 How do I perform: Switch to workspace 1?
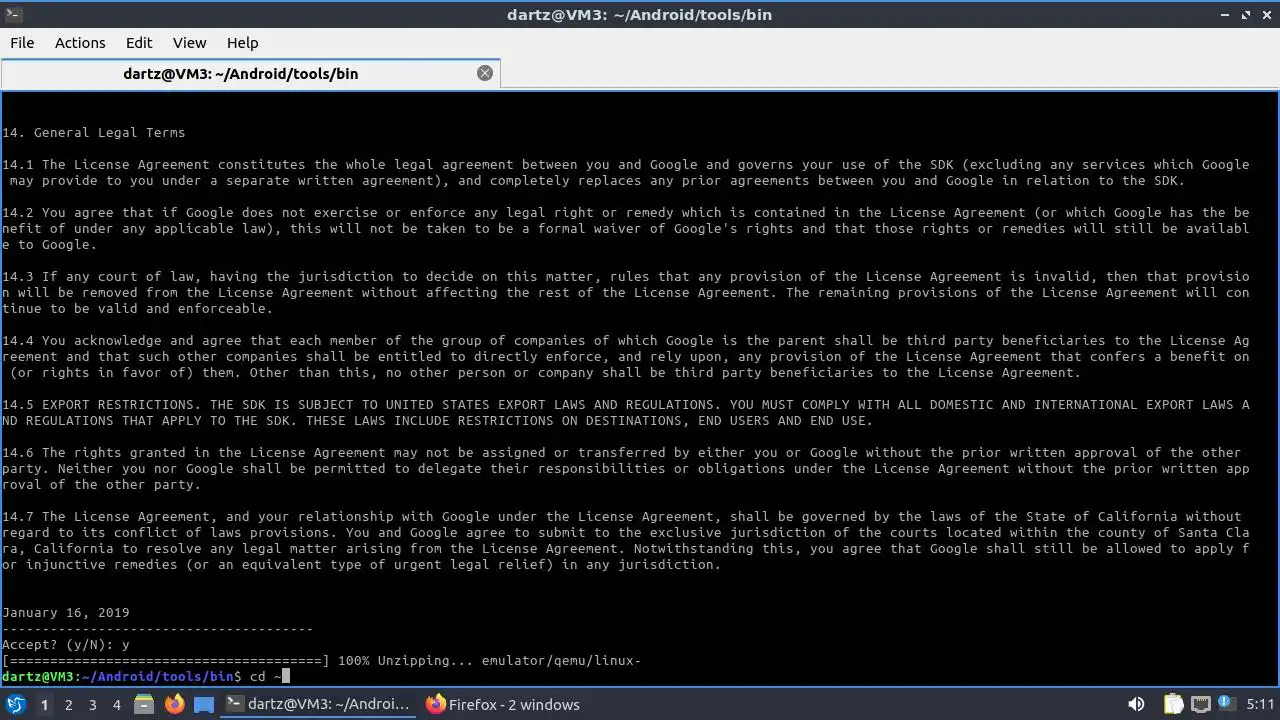pos(44,705)
